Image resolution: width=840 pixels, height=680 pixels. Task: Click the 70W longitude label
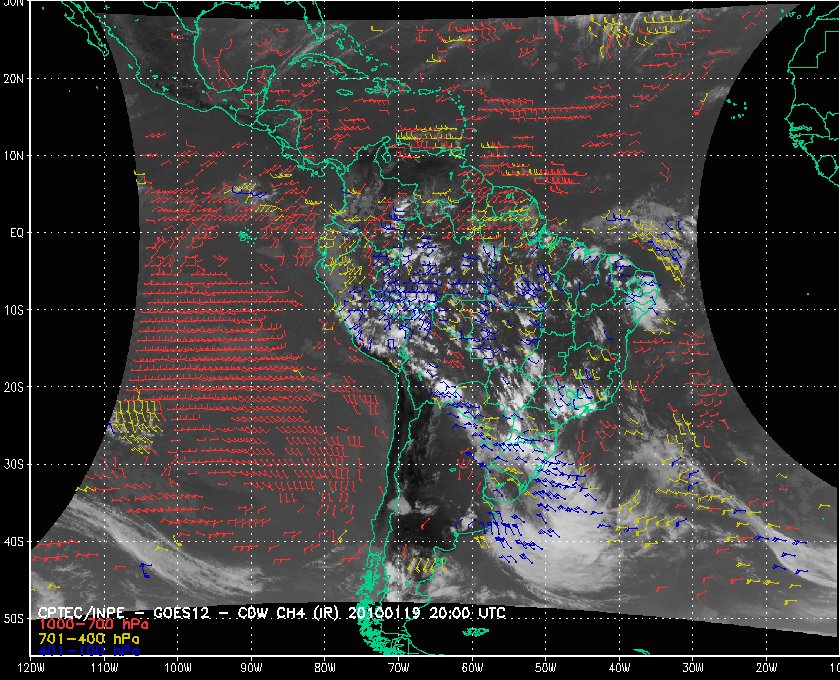pos(399,668)
